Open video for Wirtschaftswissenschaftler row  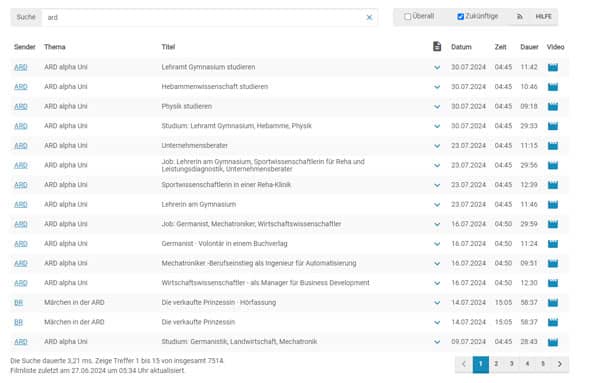pyautogui.click(x=553, y=283)
